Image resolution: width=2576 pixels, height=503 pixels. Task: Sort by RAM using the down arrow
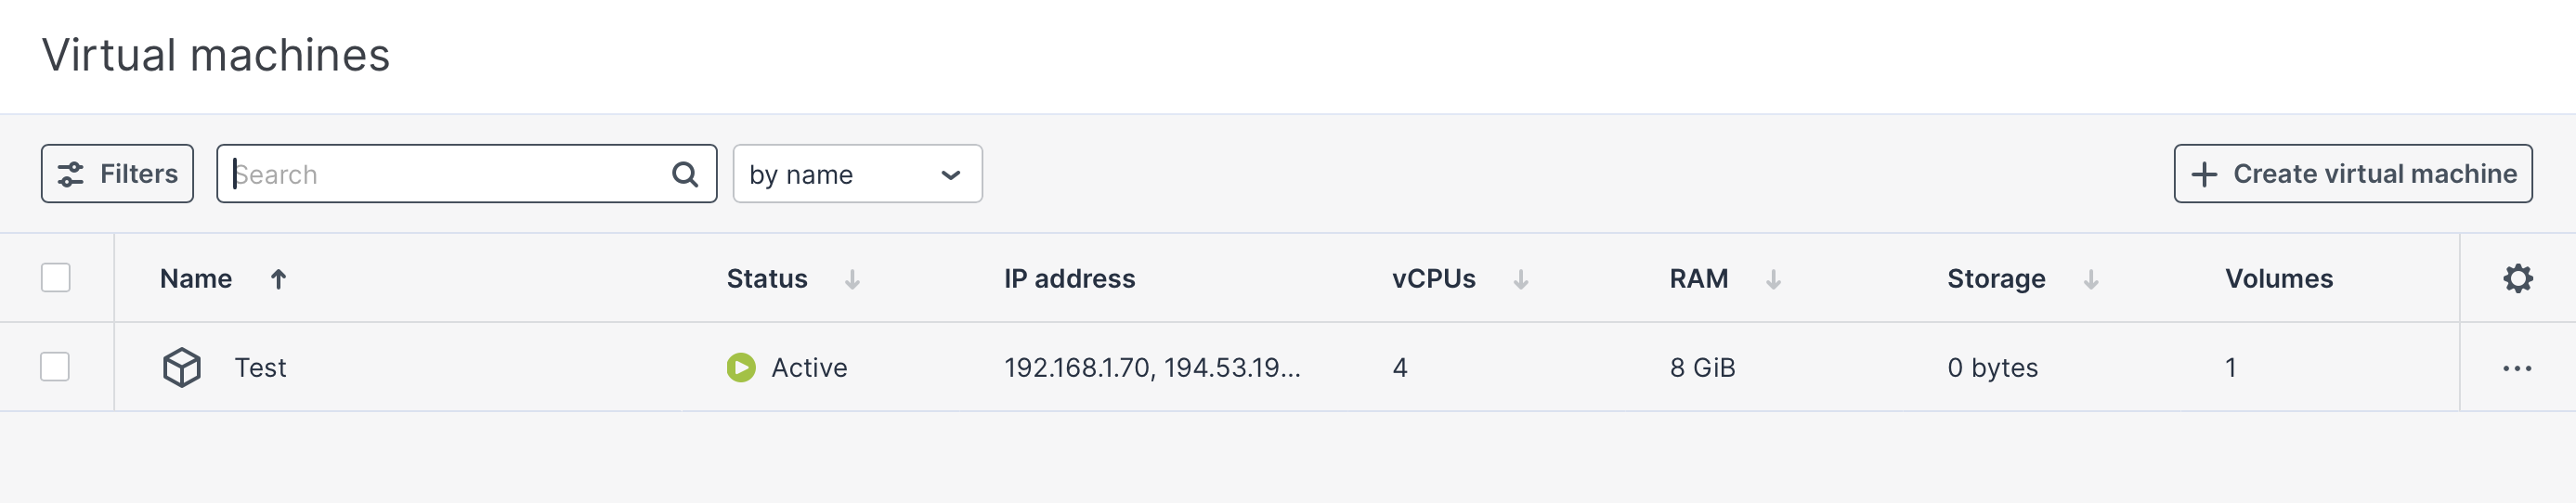[x=1773, y=279]
